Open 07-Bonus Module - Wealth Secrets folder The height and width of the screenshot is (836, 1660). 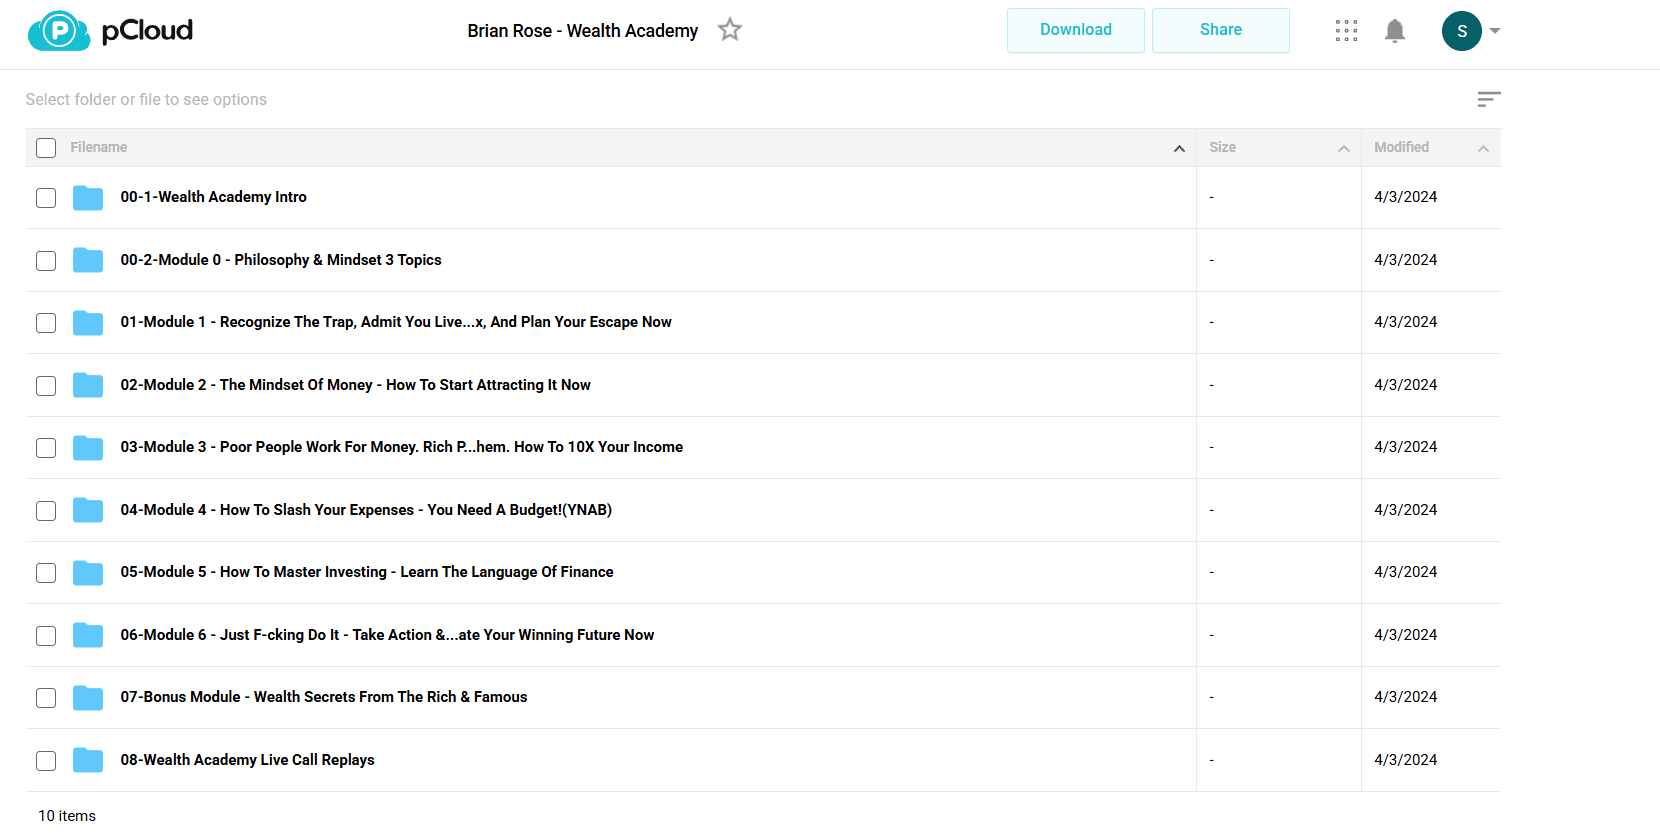click(324, 697)
